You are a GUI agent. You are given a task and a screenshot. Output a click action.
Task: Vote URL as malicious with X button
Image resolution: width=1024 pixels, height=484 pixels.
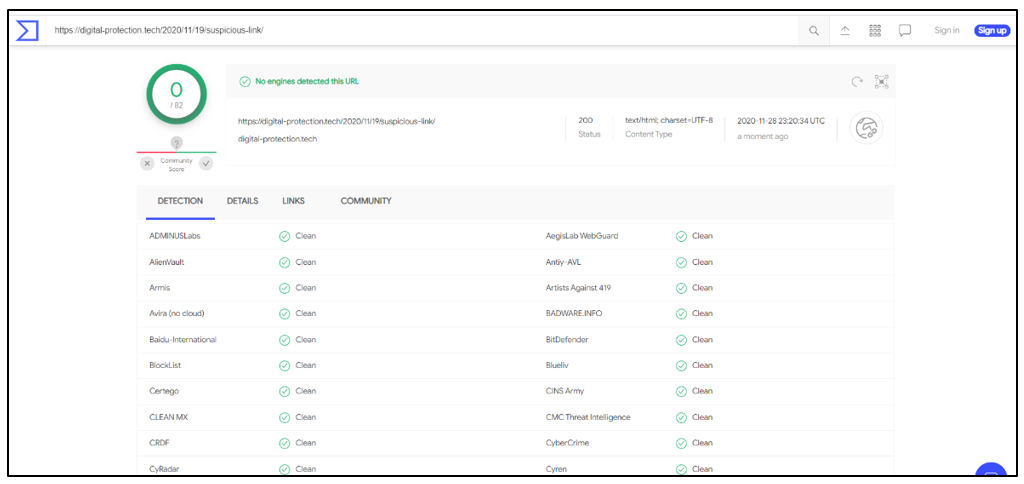tap(147, 163)
